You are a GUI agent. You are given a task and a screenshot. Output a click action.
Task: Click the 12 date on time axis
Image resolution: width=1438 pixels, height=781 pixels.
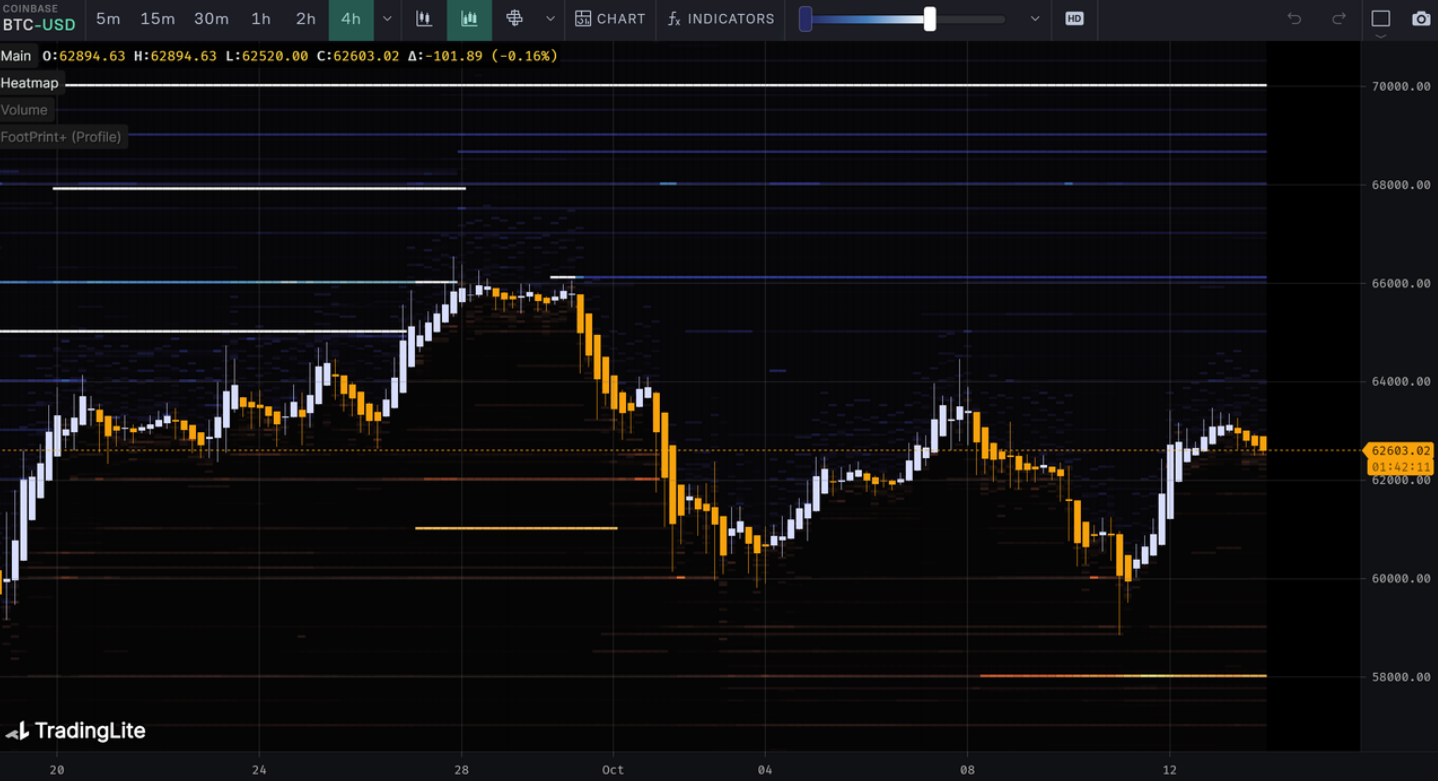pos(1170,770)
